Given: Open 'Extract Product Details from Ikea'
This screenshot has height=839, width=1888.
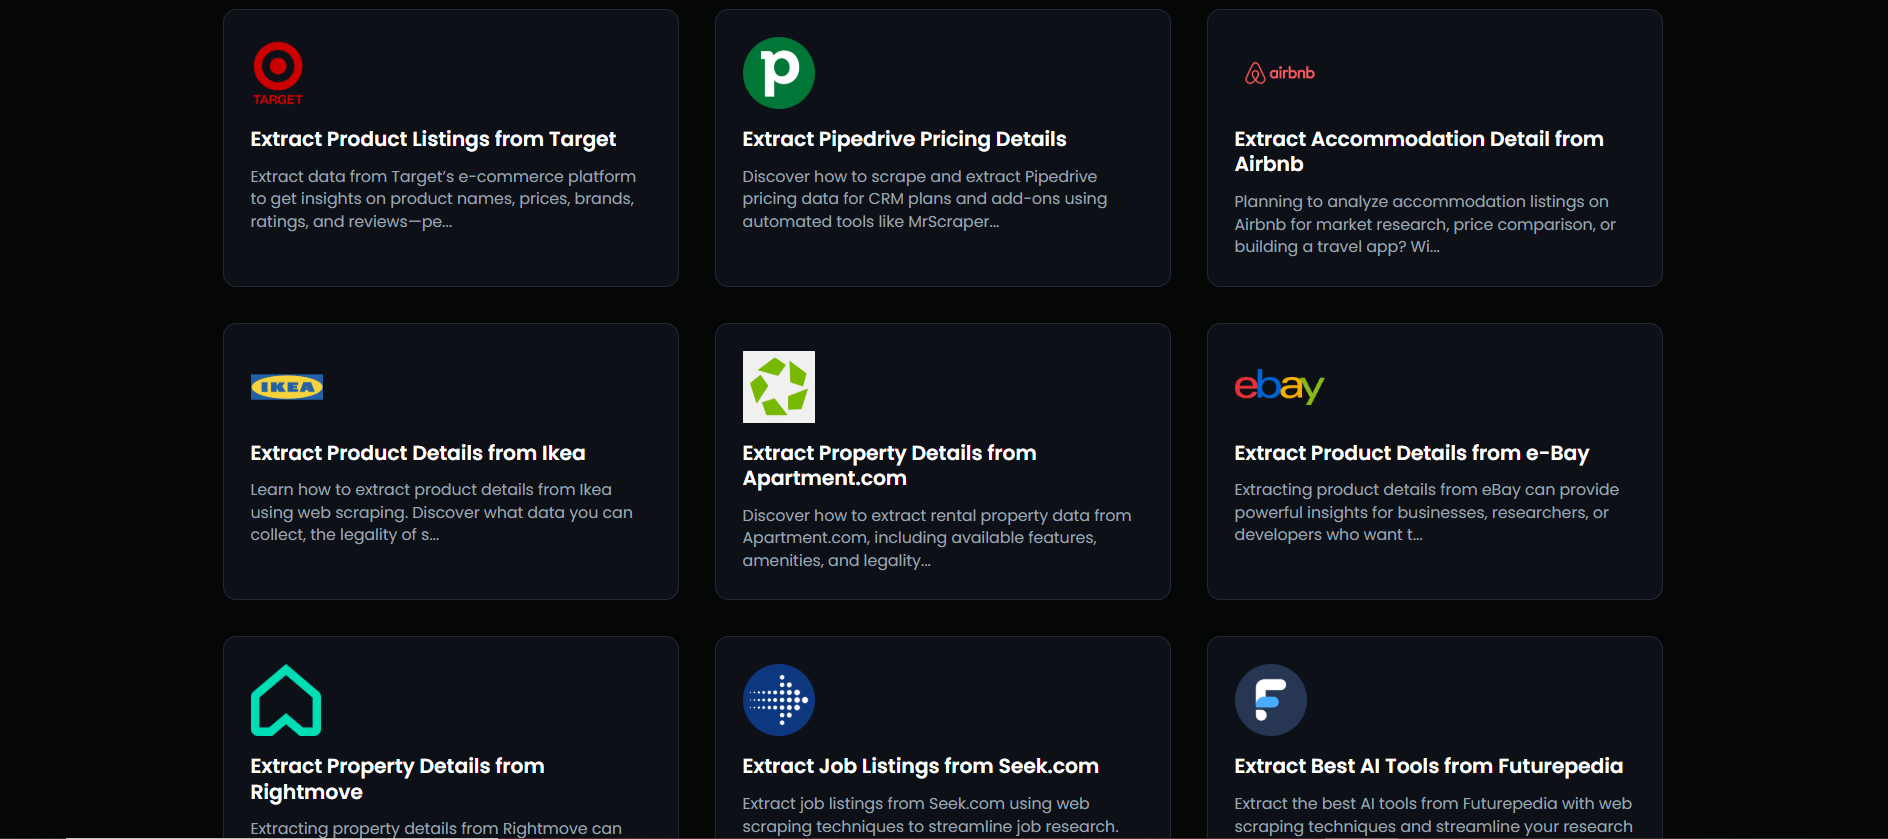Looking at the screenshot, I should 418,453.
